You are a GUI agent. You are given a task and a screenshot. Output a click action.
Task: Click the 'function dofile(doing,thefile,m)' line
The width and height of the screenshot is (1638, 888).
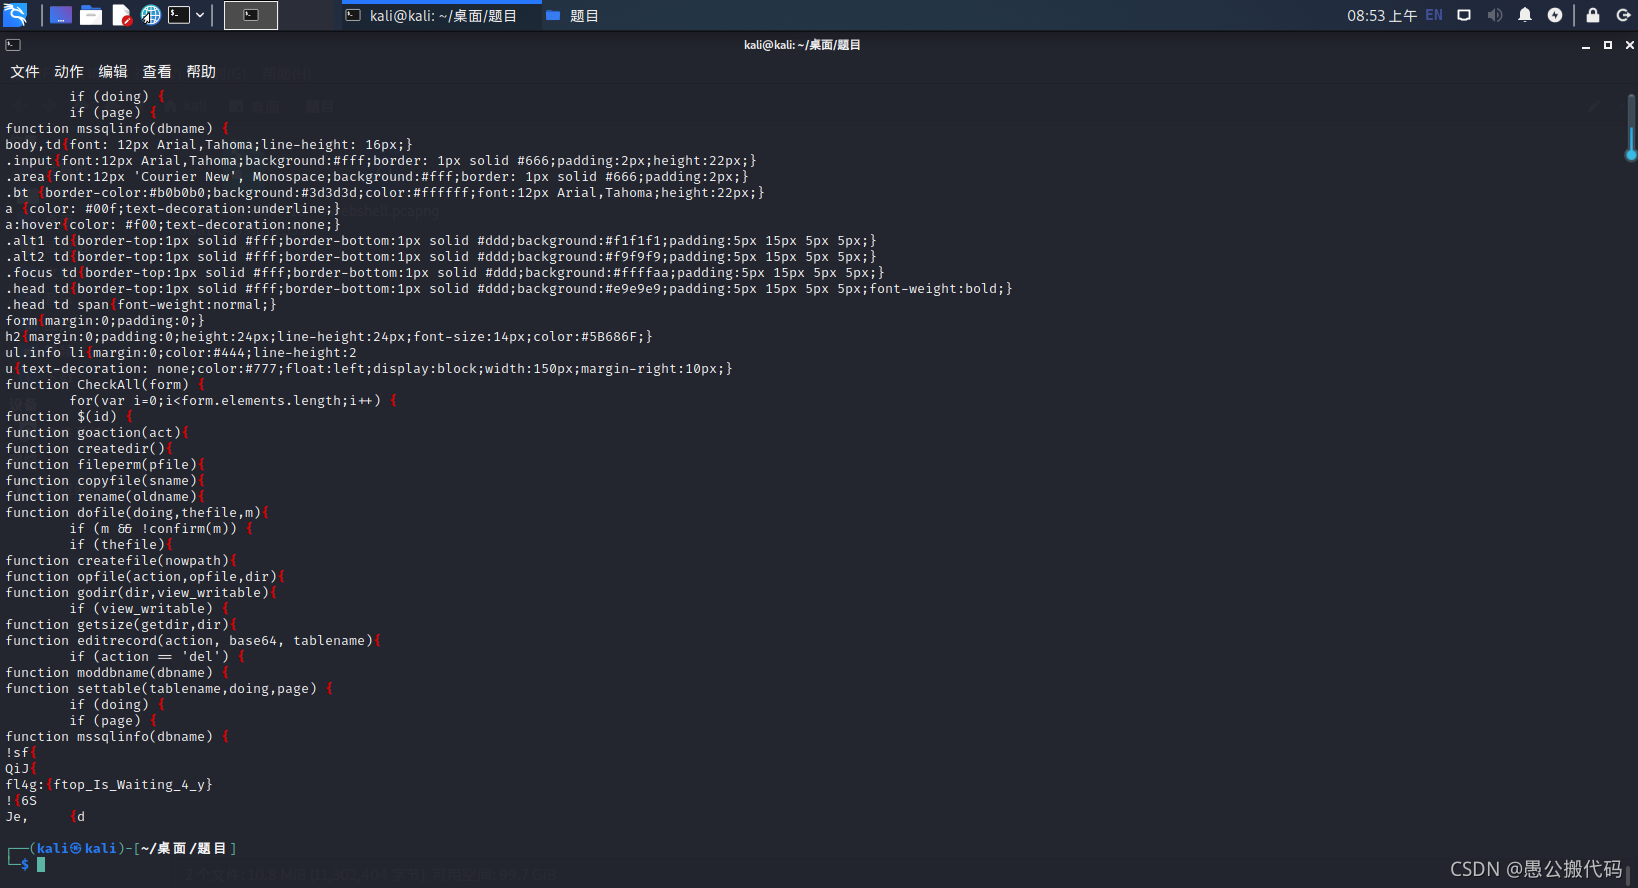coord(137,513)
